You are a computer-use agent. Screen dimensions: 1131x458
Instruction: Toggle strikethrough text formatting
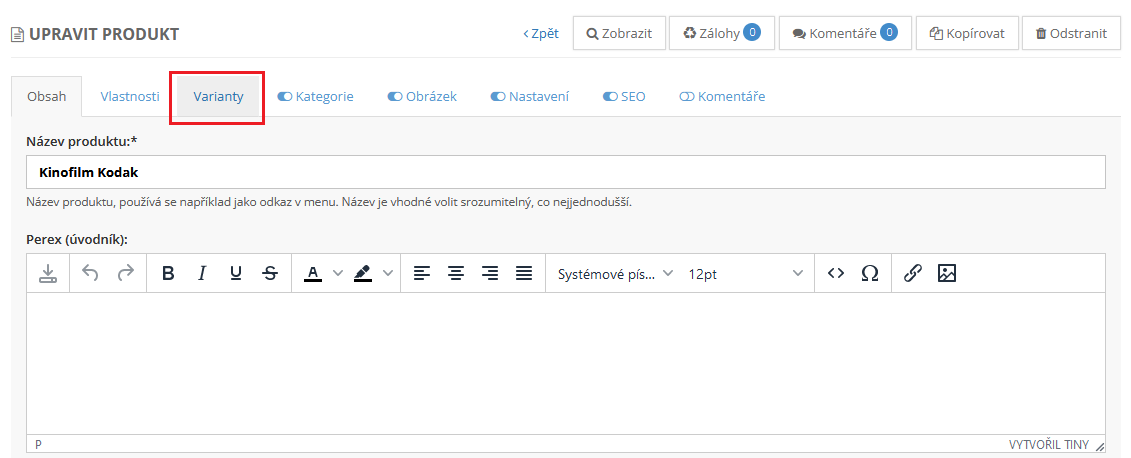(269, 273)
